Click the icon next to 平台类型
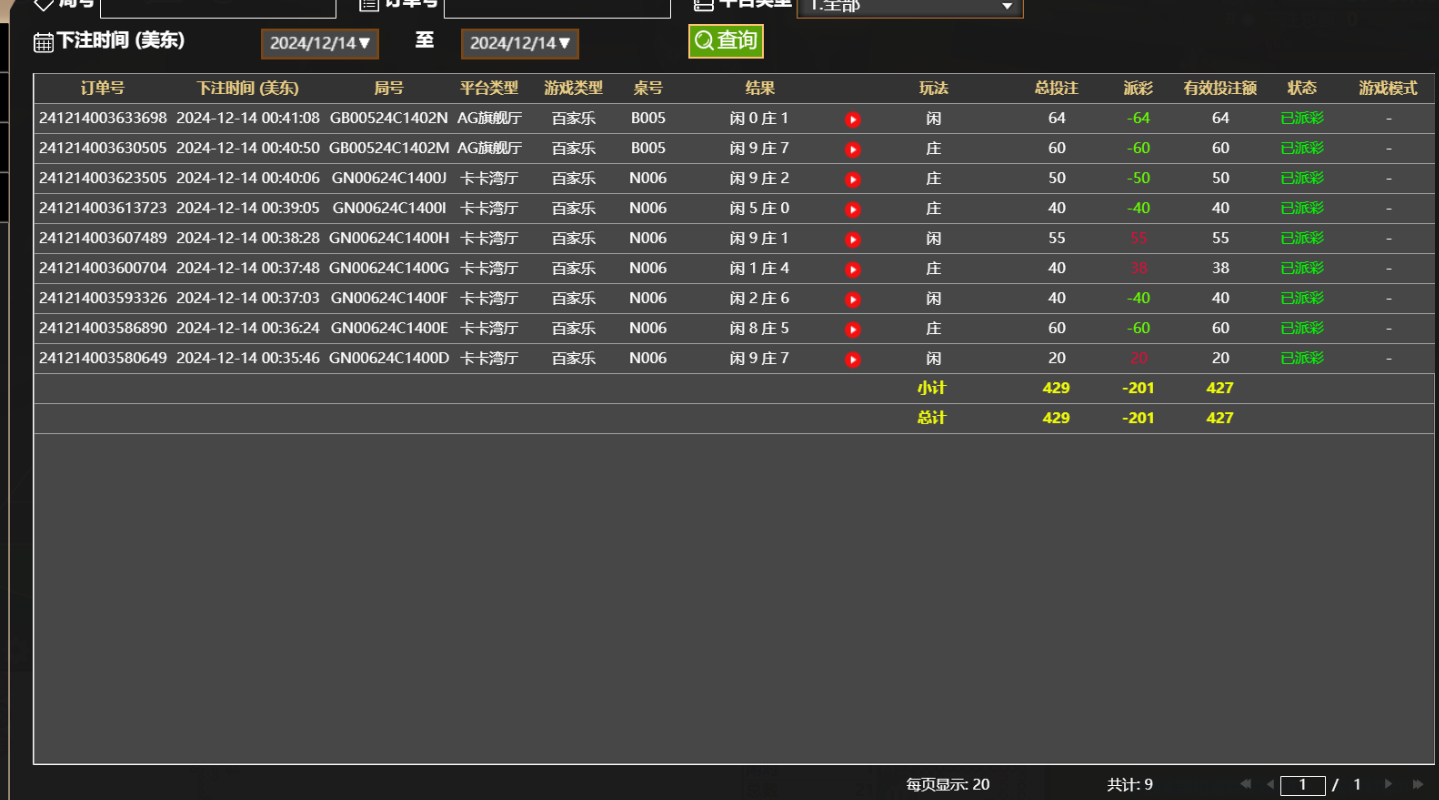The height and width of the screenshot is (800, 1439). coord(704,4)
